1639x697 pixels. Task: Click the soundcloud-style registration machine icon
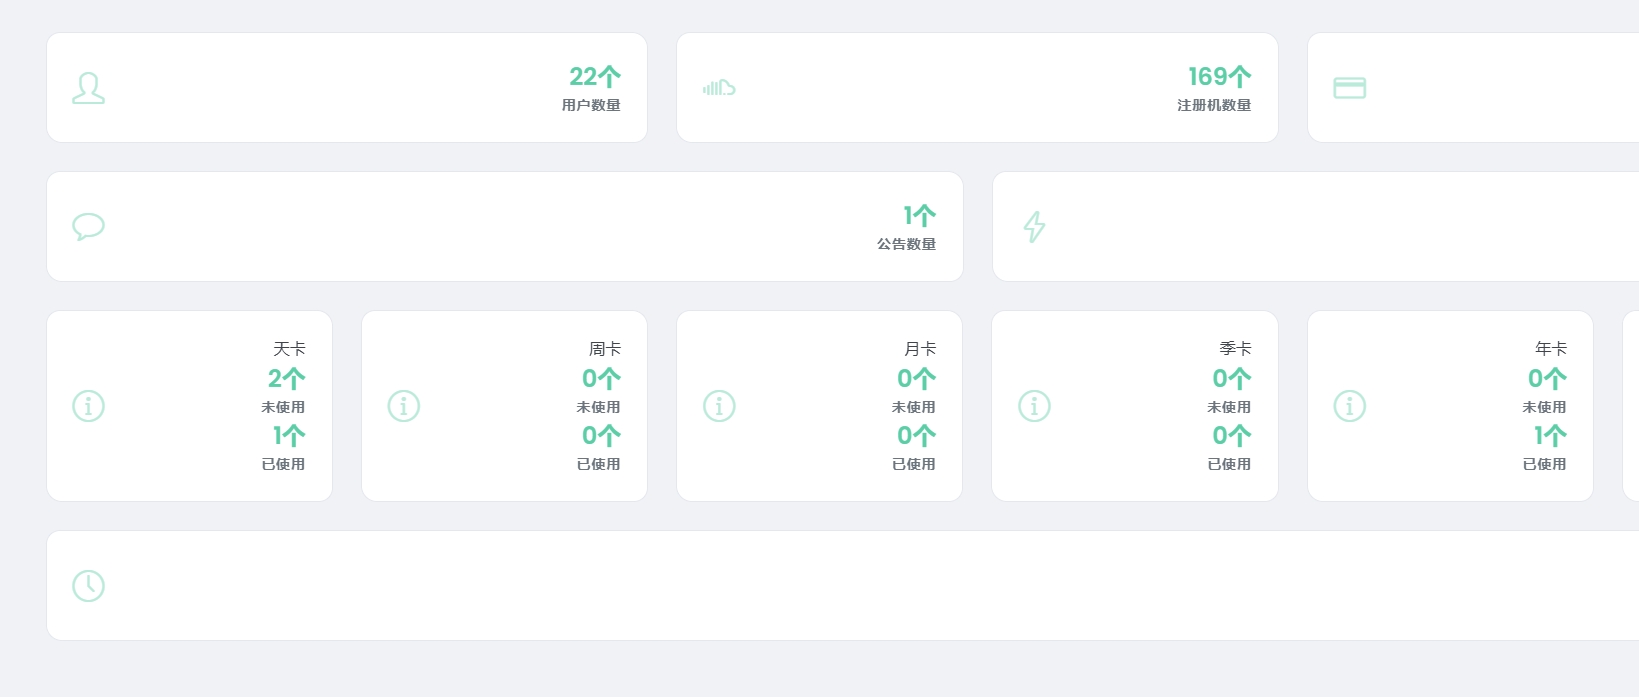[x=719, y=88]
